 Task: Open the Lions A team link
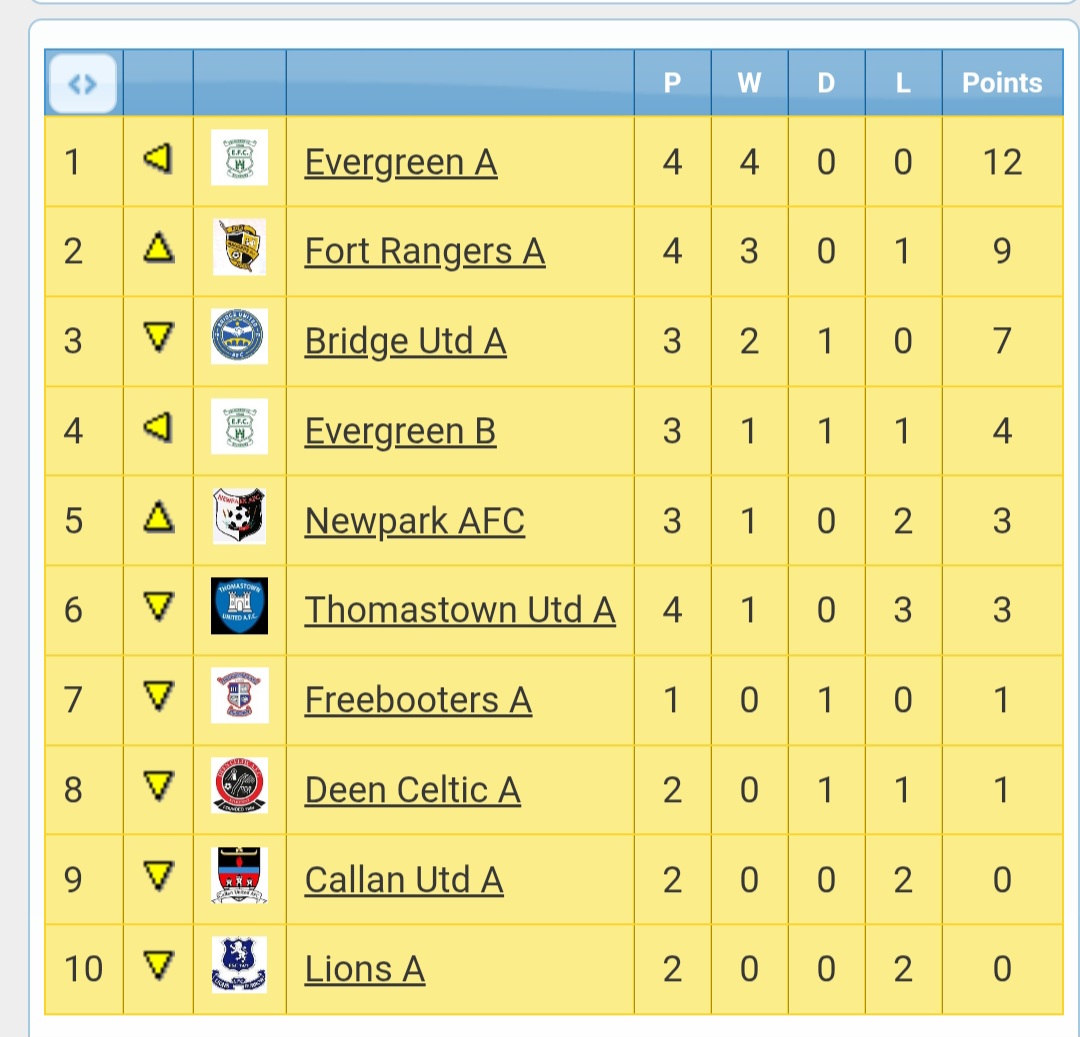tap(365, 970)
